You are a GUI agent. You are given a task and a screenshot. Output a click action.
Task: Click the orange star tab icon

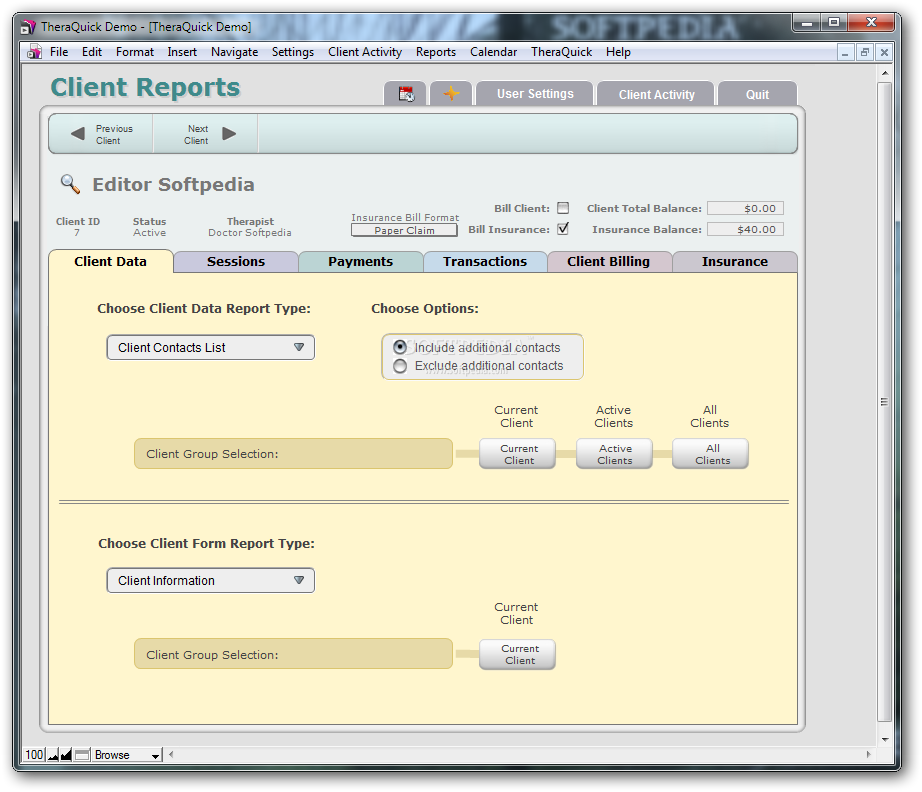451,94
